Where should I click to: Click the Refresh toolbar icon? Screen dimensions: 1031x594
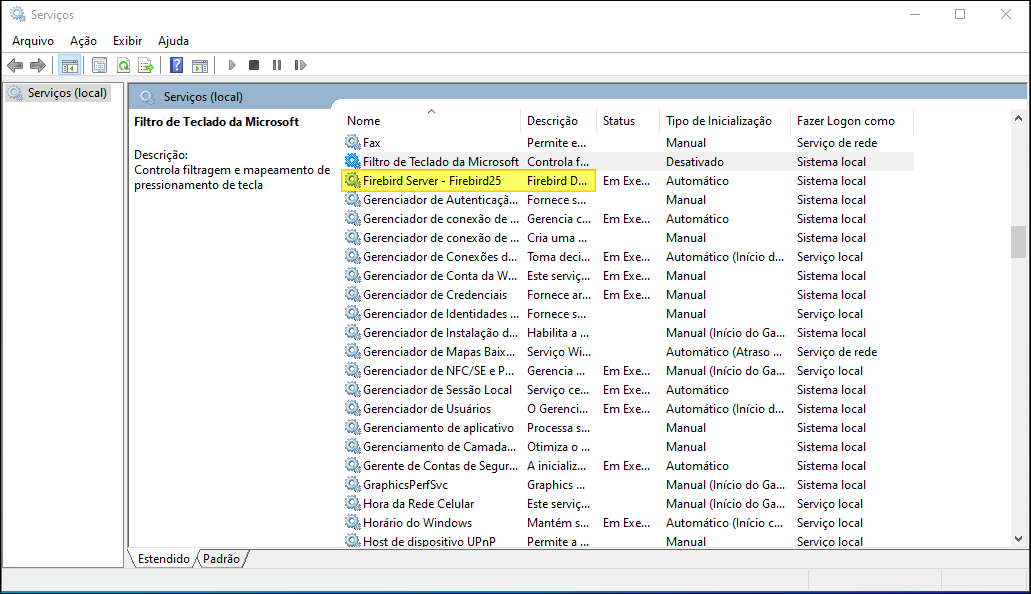(x=123, y=65)
